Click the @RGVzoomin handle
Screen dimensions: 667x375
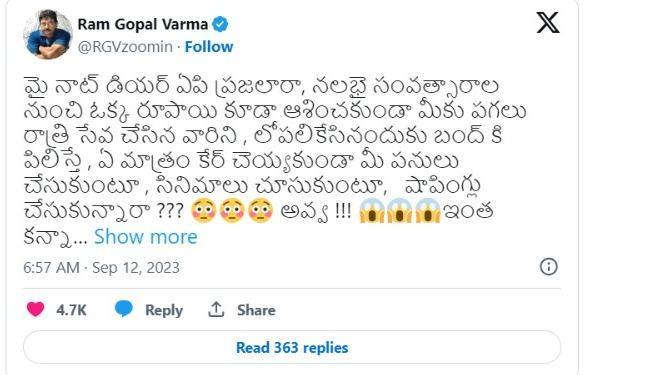coord(125,46)
